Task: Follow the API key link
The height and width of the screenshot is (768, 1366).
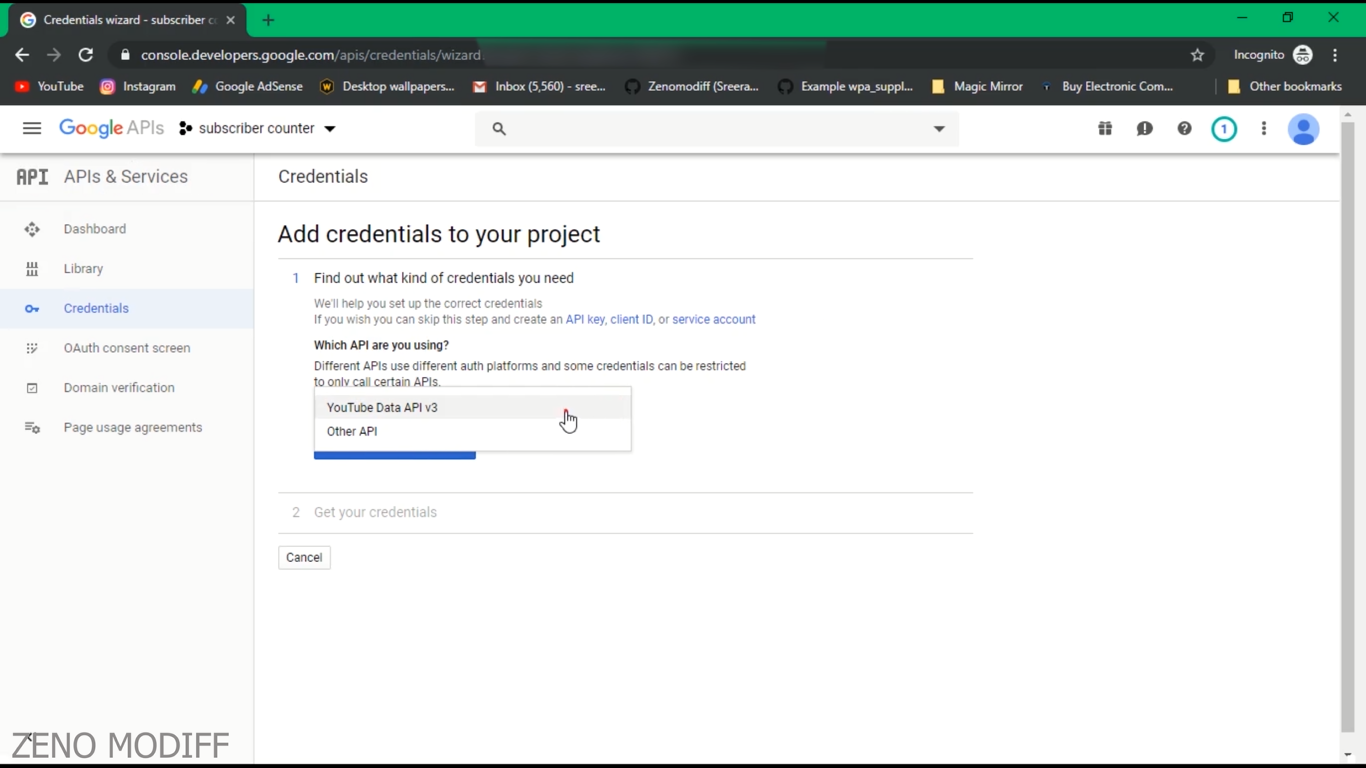Action: (x=585, y=320)
